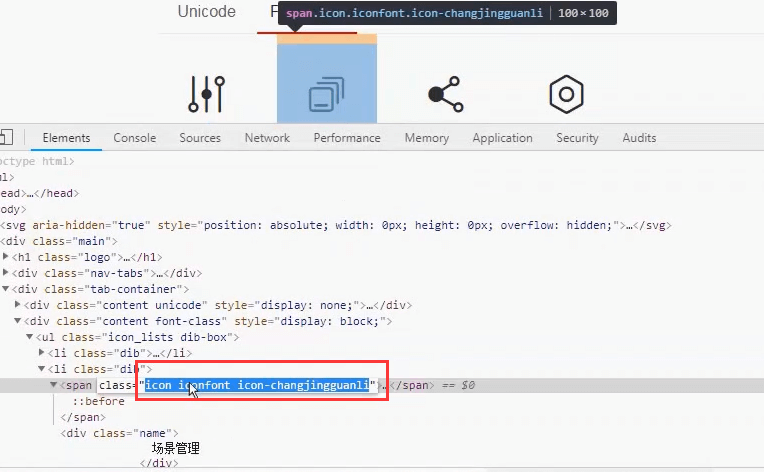The image size is (764, 472).
Task: Expand the div class="content unicode" node
Action: click(18, 304)
